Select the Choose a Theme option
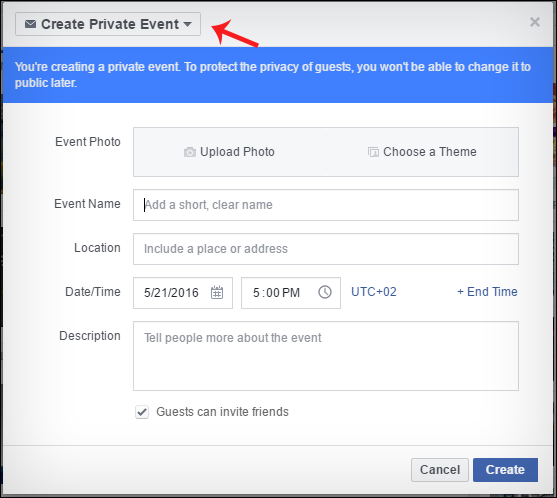Image resolution: width=557 pixels, height=498 pixels. (422, 152)
